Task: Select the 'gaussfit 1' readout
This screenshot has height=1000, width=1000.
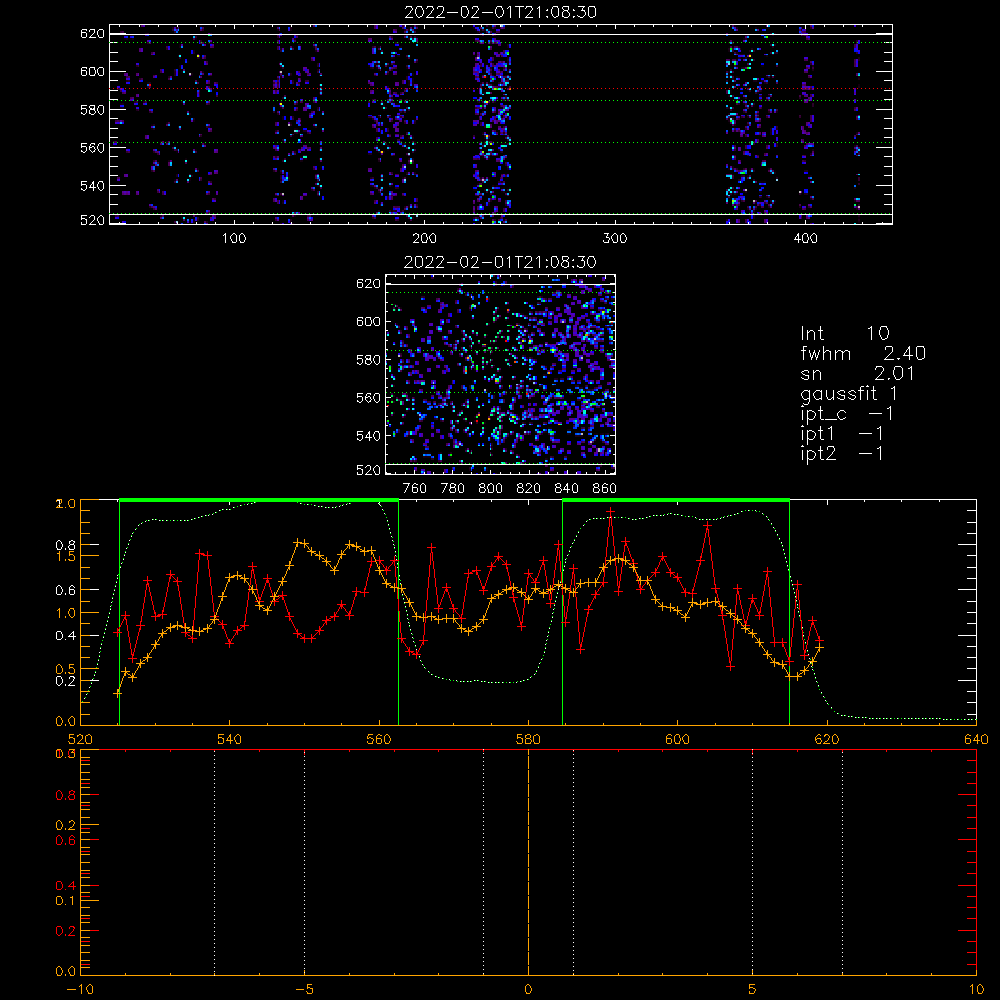Action: [x=849, y=394]
